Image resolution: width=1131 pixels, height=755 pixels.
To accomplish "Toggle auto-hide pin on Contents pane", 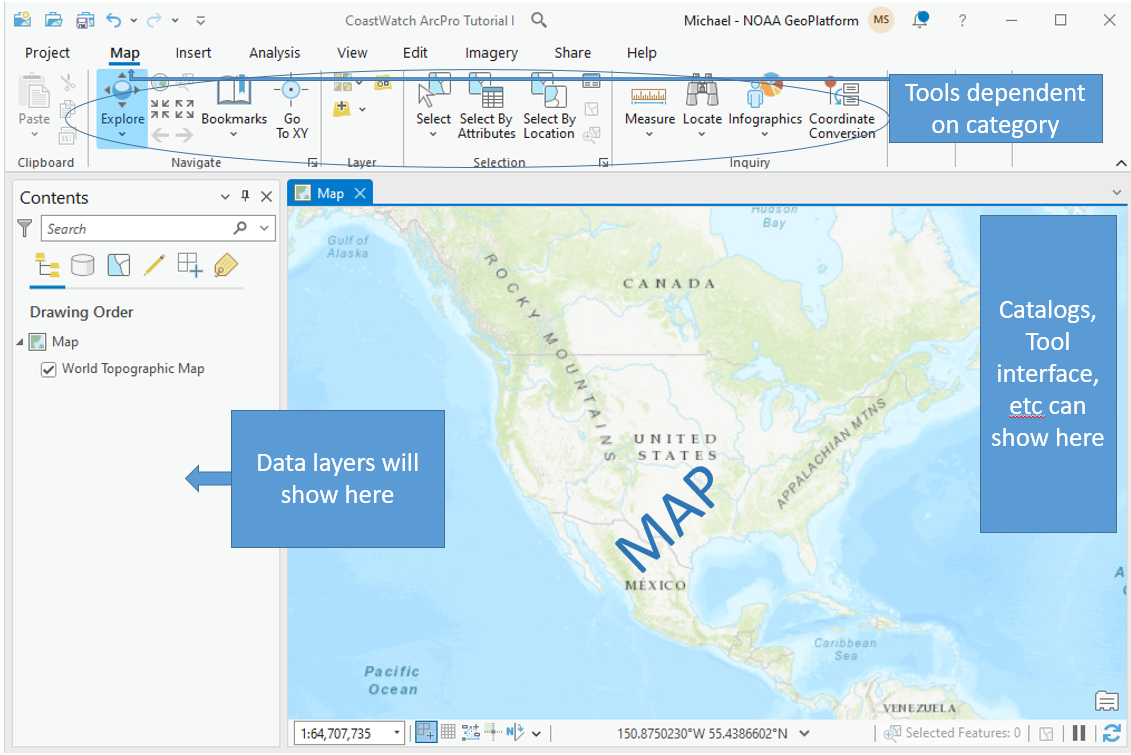I will click(246, 197).
